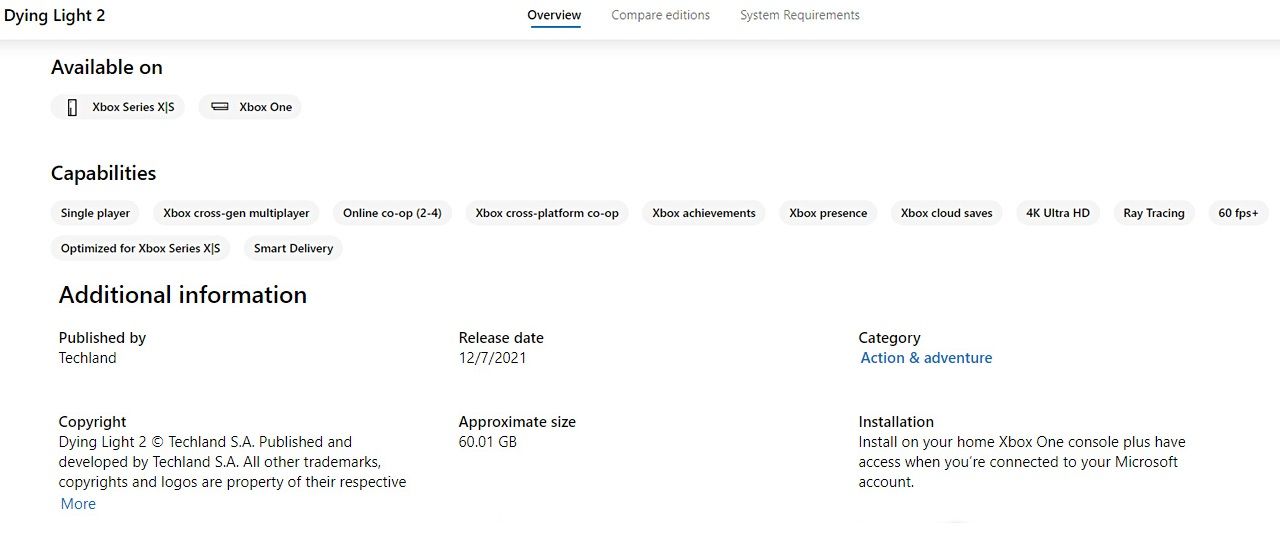The height and width of the screenshot is (549, 1287).
Task: Click the Ray Tracing chip
Action: coord(1153,213)
